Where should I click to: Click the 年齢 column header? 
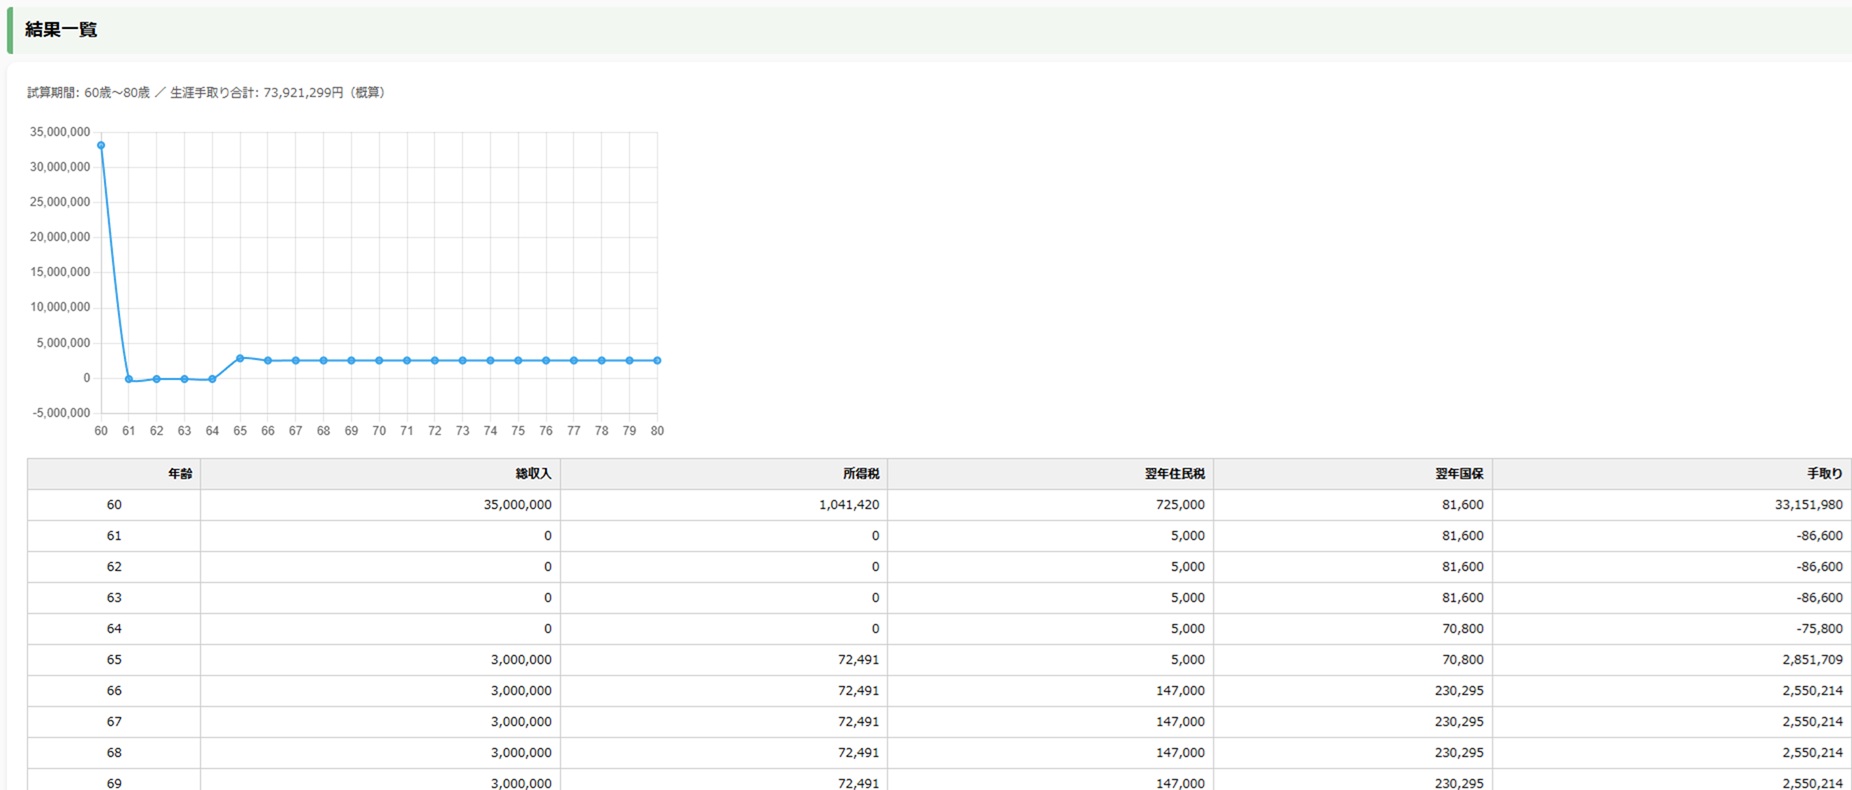click(179, 474)
